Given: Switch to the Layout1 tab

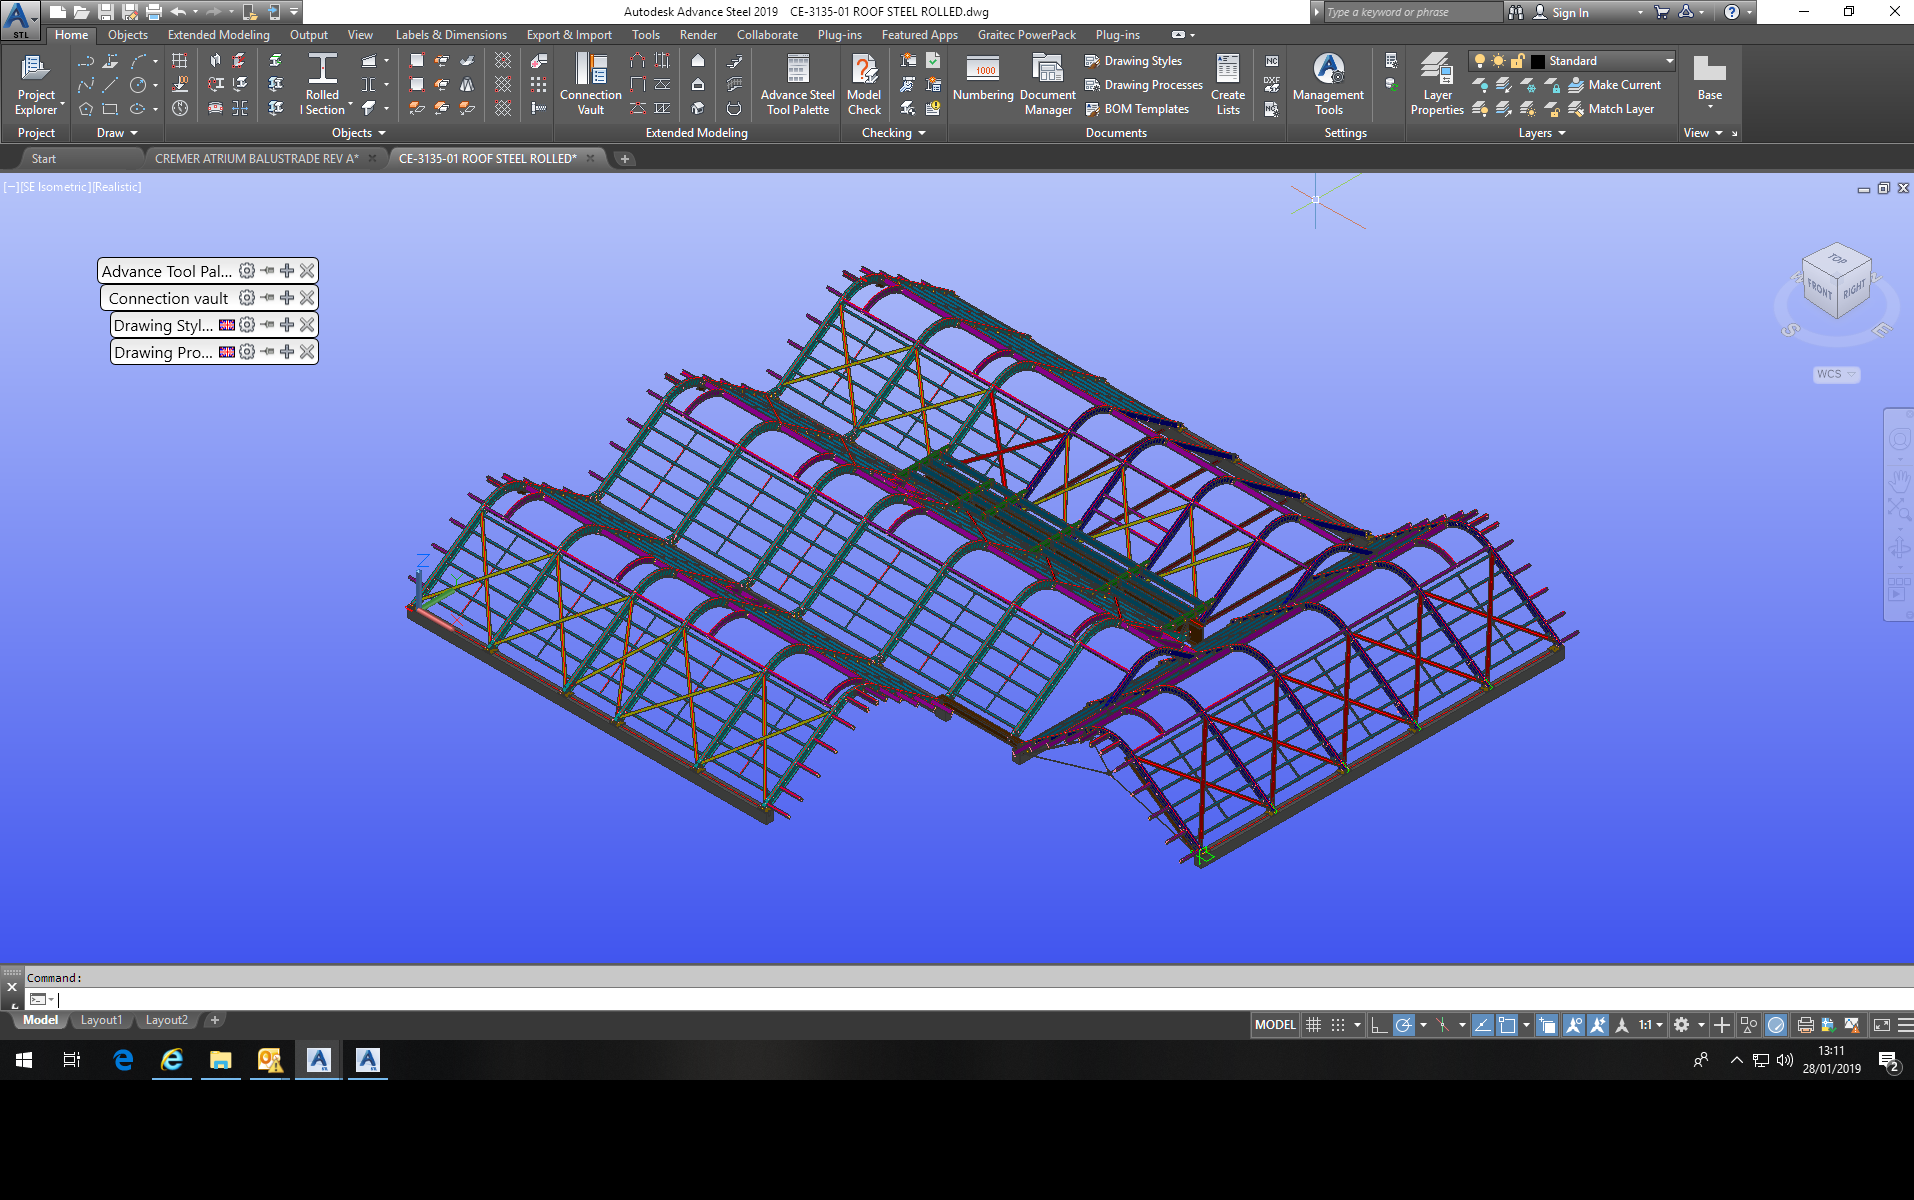Looking at the screenshot, I should click(100, 1019).
